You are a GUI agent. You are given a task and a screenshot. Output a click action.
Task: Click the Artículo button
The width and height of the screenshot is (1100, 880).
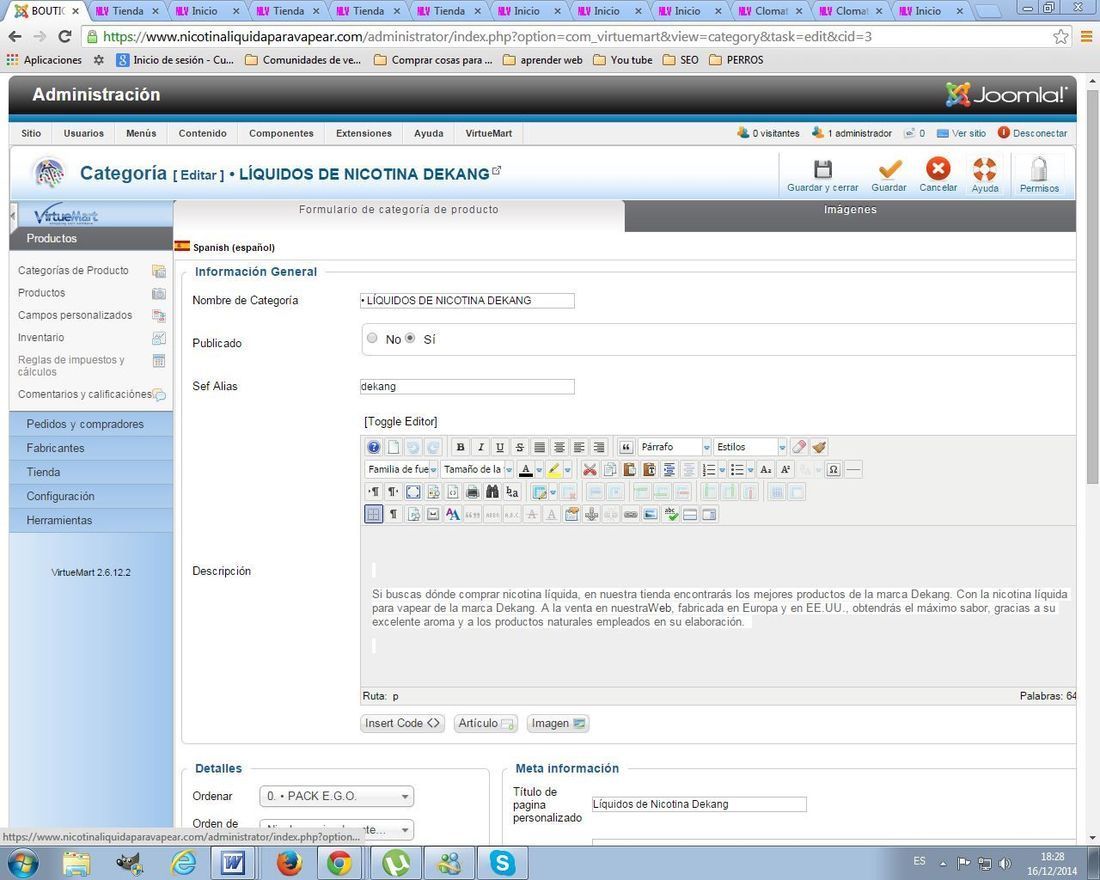(x=486, y=724)
